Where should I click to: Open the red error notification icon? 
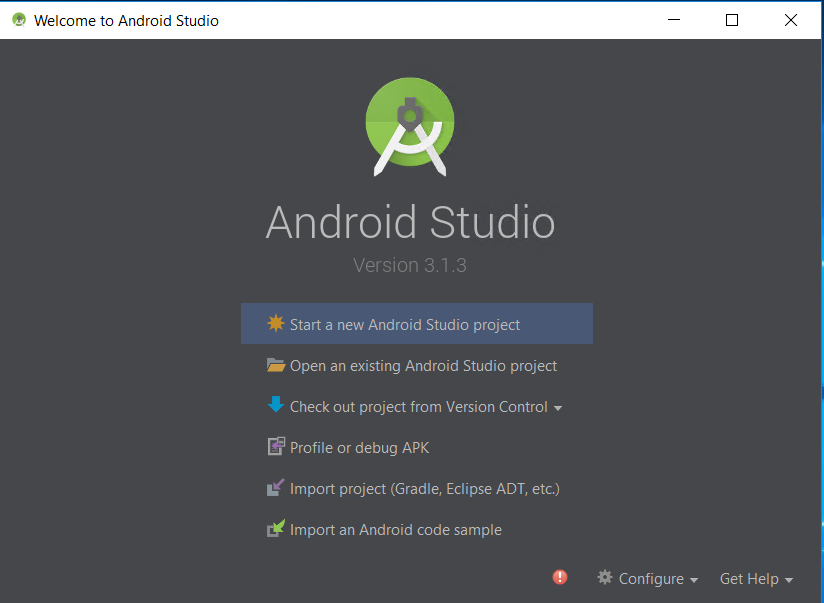click(x=560, y=577)
